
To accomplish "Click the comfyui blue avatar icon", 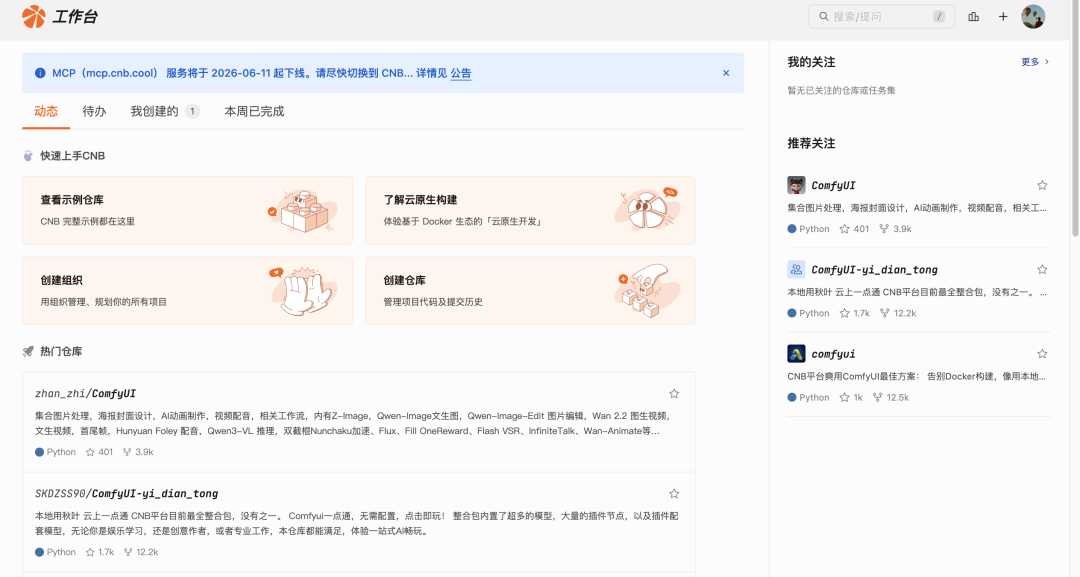I will click(796, 354).
